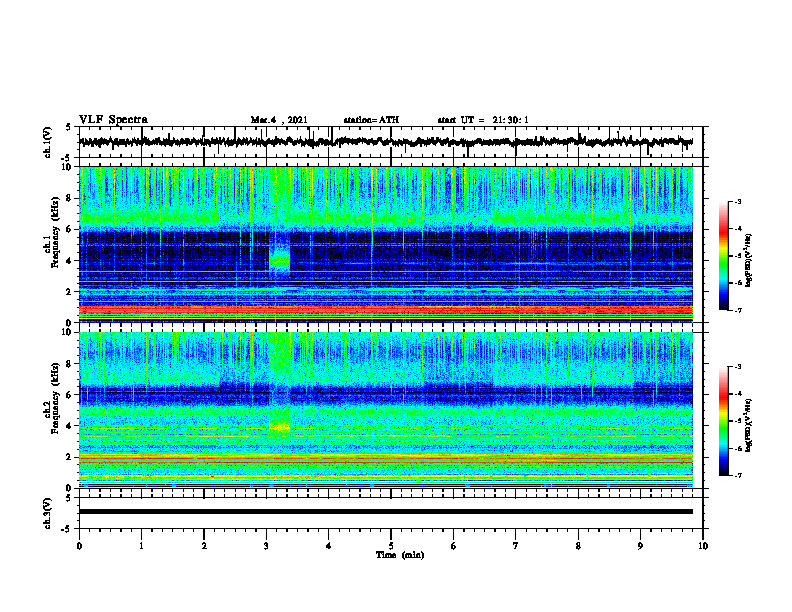This screenshot has width=792, height=612.
Task: Click the "1" label on the time axis
Action: (x=141, y=546)
